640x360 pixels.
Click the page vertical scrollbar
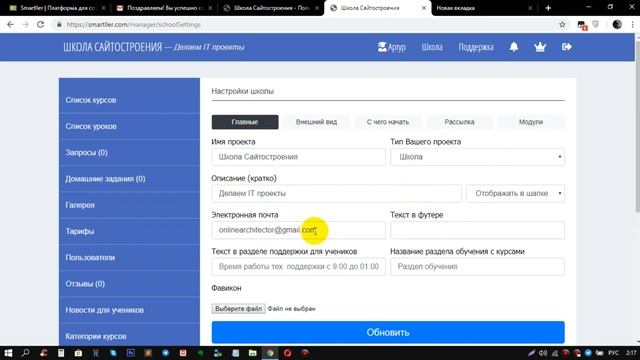pos(637,126)
